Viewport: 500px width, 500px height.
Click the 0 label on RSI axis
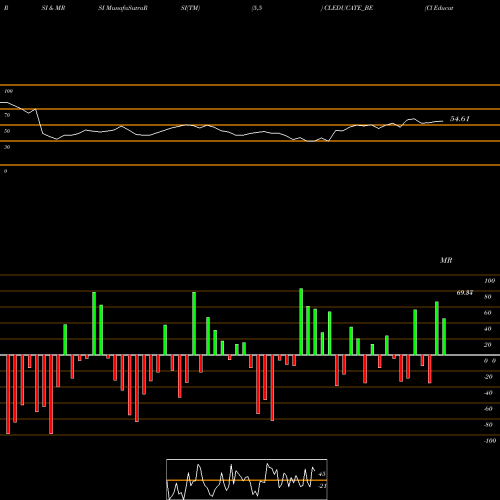[x=5, y=171]
